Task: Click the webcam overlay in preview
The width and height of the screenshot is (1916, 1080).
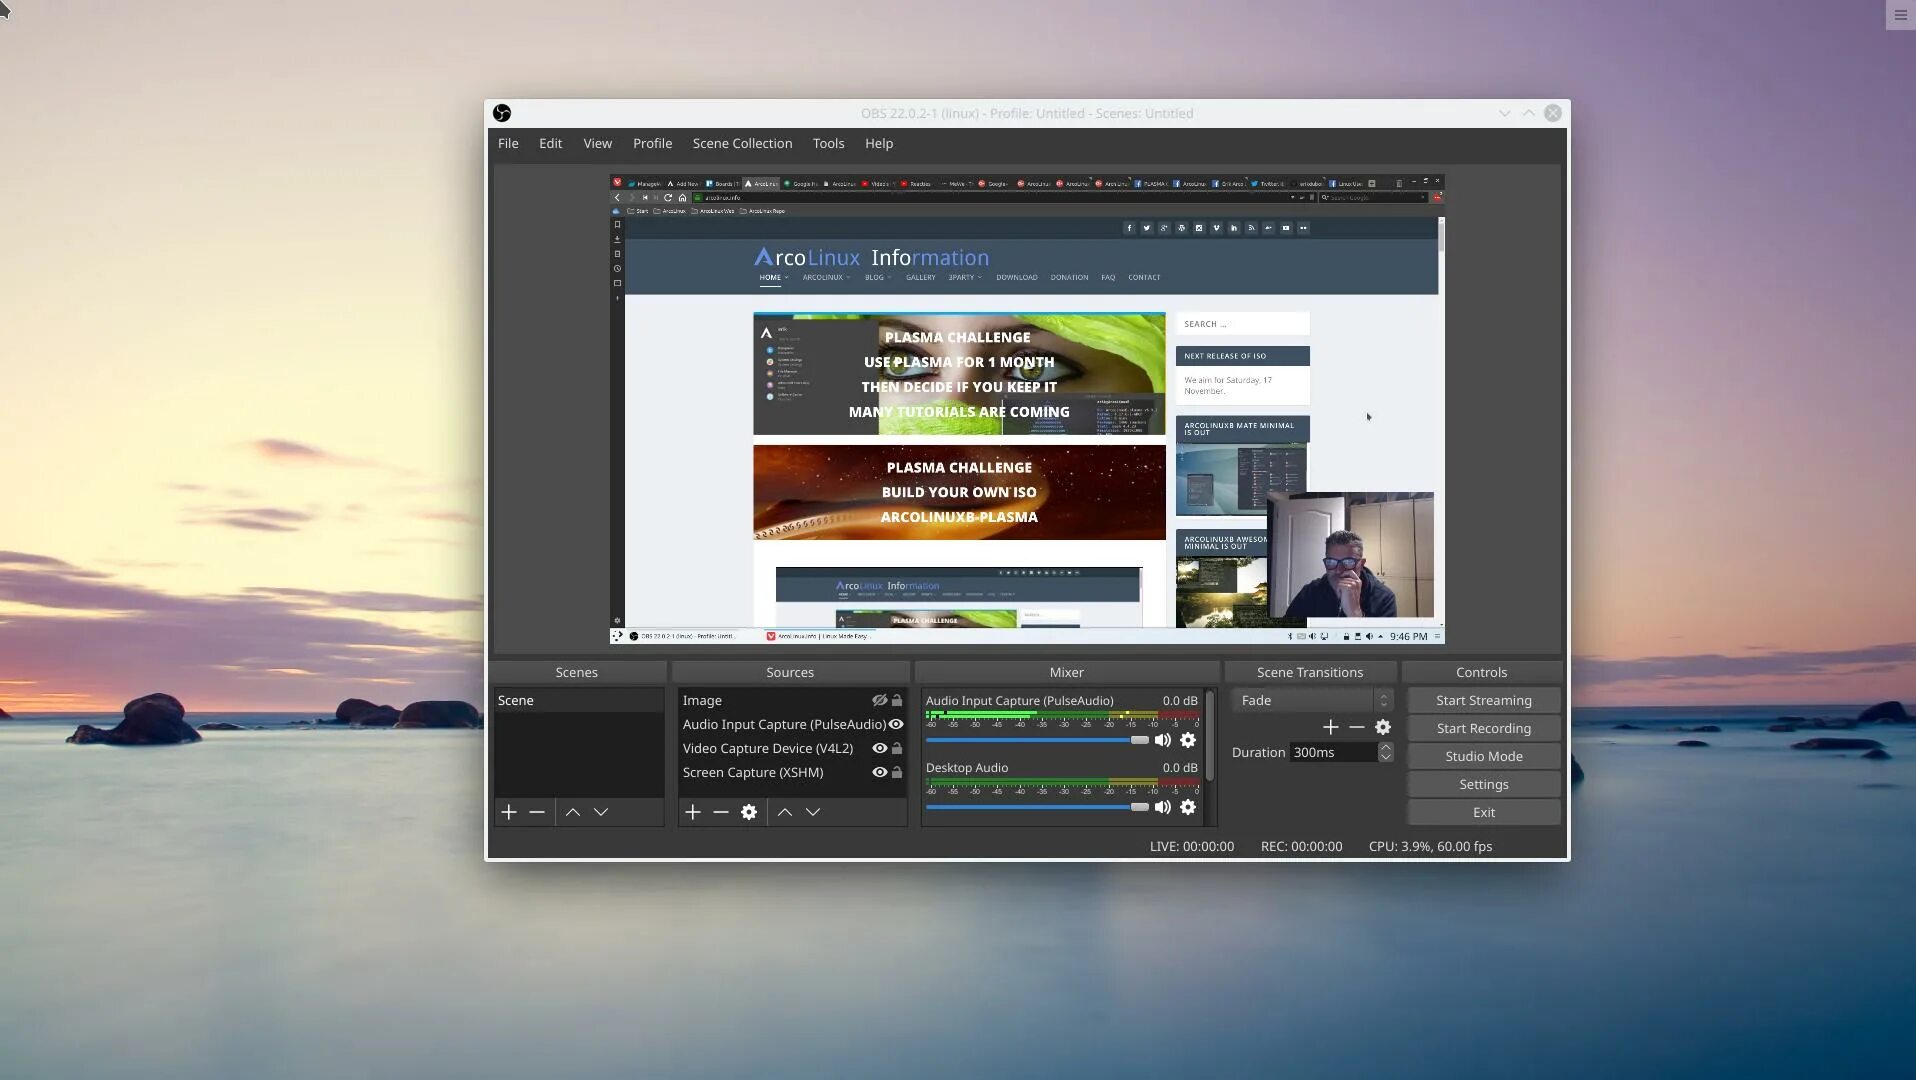Action: [1351, 555]
